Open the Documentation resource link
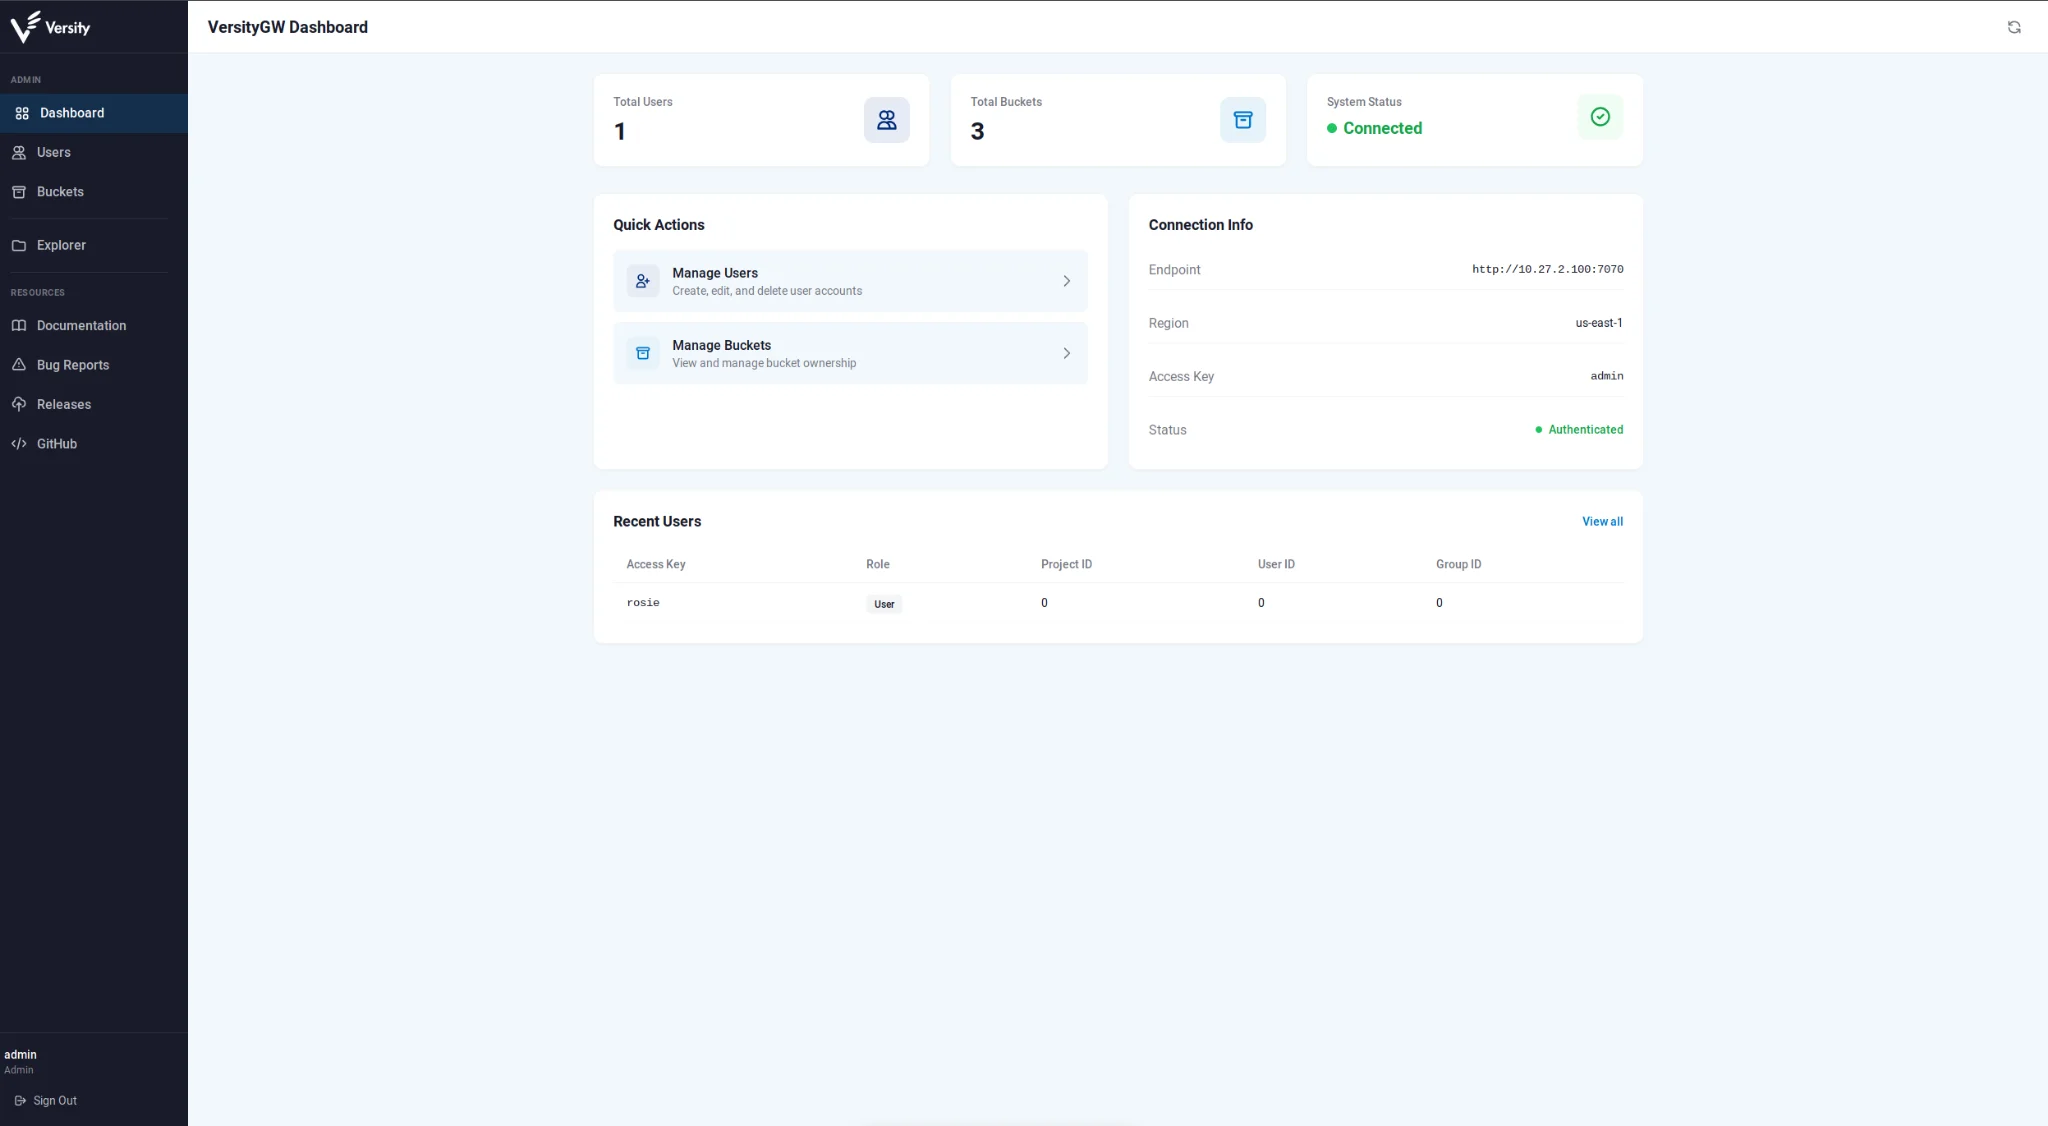The width and height of the screenshot is (2048, 1126). pyautogui.click(x=81, y=326)
